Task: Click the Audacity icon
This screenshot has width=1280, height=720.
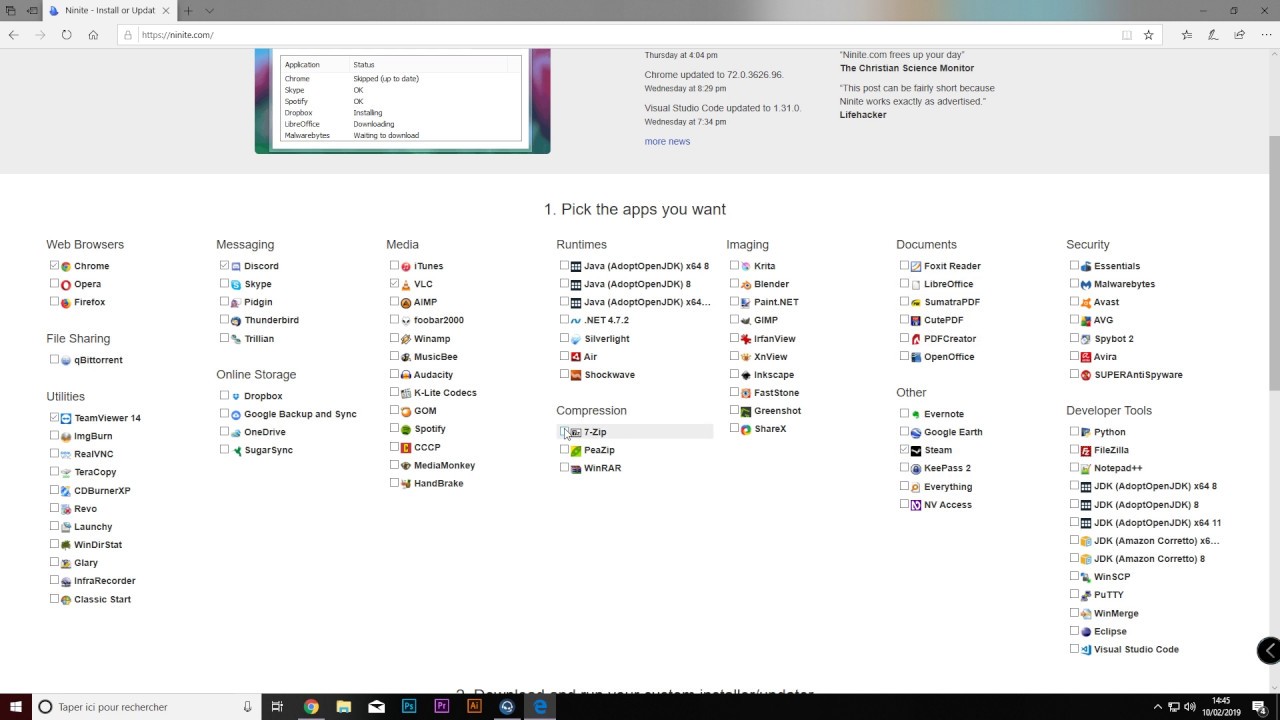Action: click(x=406, y=375)
